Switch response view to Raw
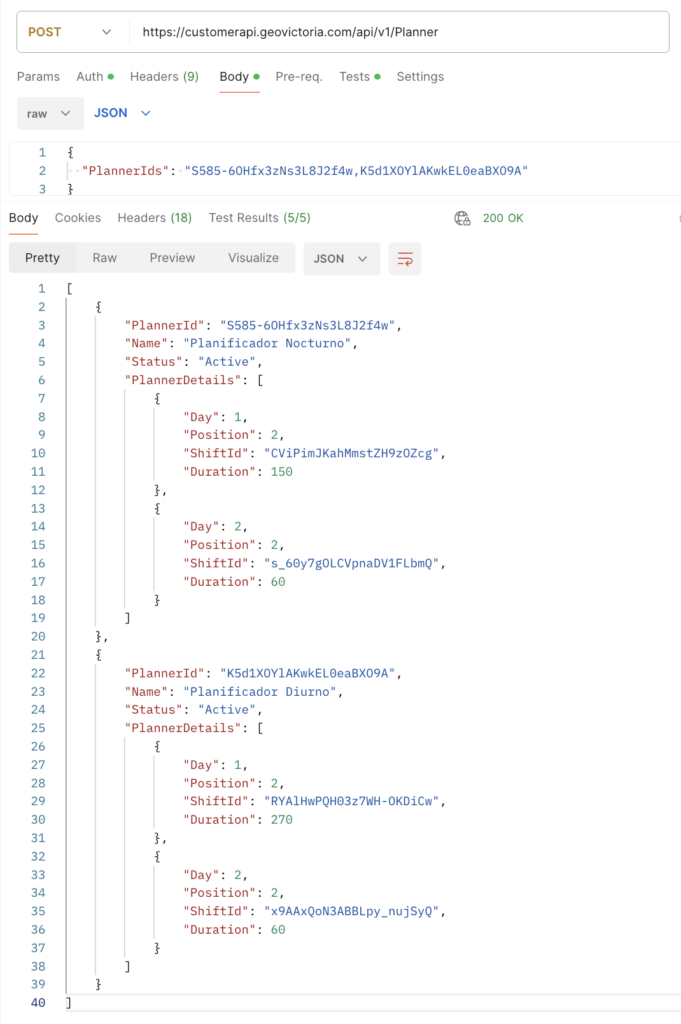 pyautogui.click(x=105, y=258)
